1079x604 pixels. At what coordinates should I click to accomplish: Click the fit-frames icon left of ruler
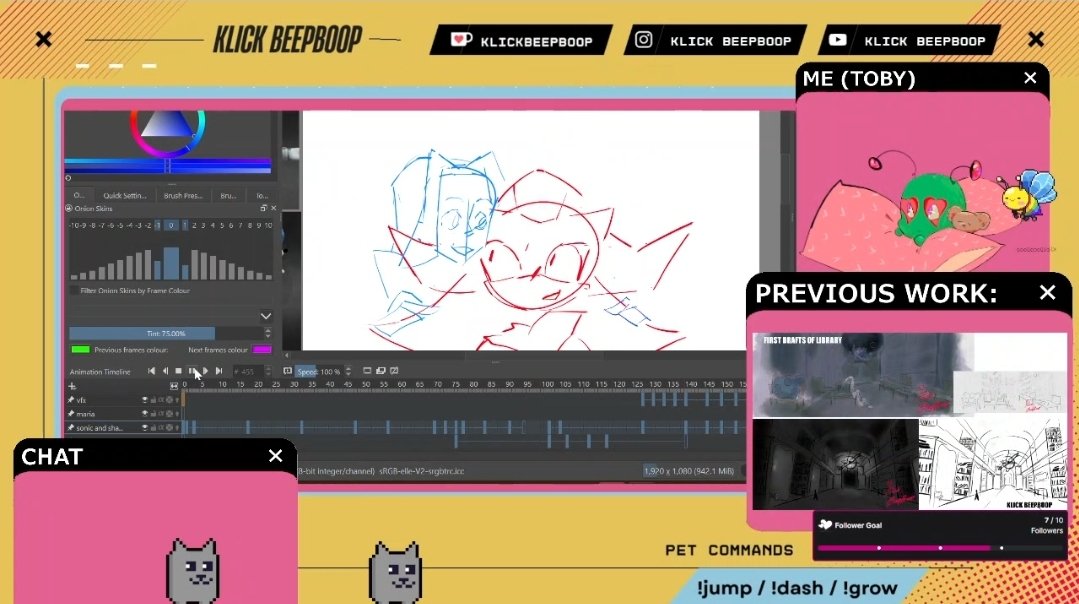click(x=174, y=386)
